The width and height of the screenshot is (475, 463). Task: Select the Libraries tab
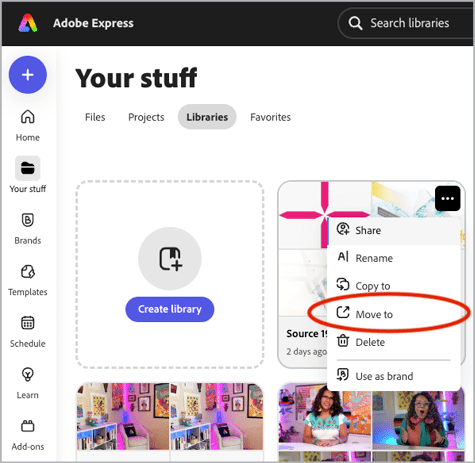[207, 117]
